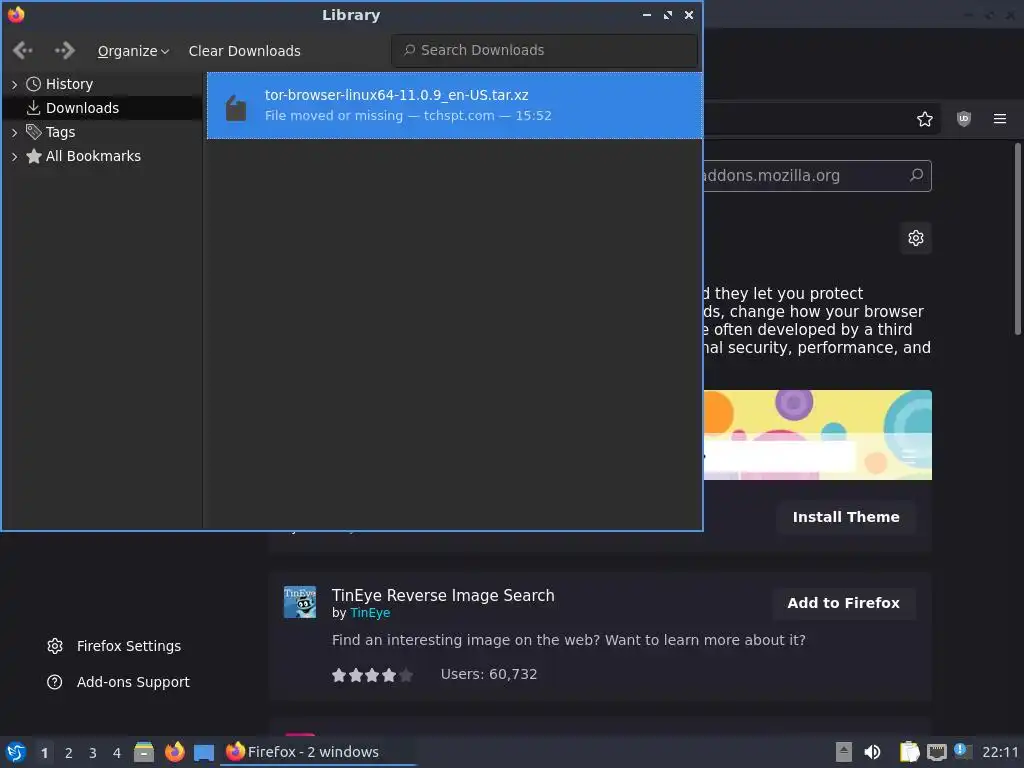Expand the All Bookmarks tree node

(14, 157)
